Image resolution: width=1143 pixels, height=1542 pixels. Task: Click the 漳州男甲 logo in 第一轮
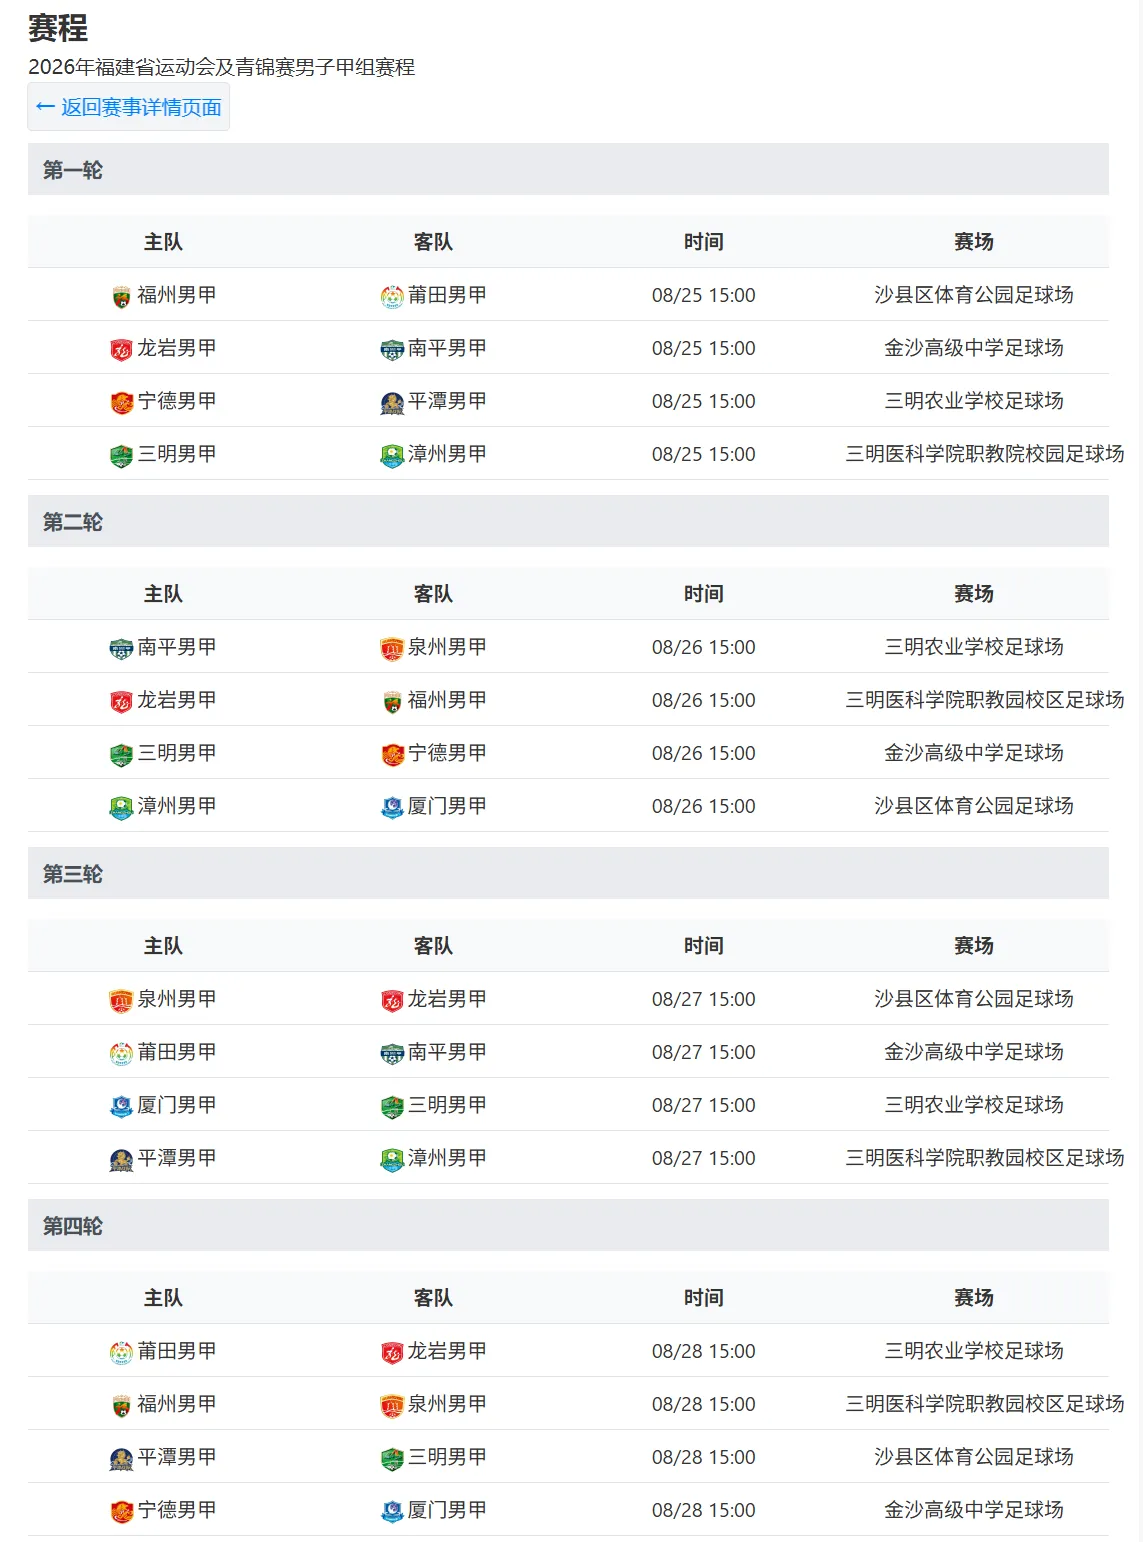[x=392, y=455]
